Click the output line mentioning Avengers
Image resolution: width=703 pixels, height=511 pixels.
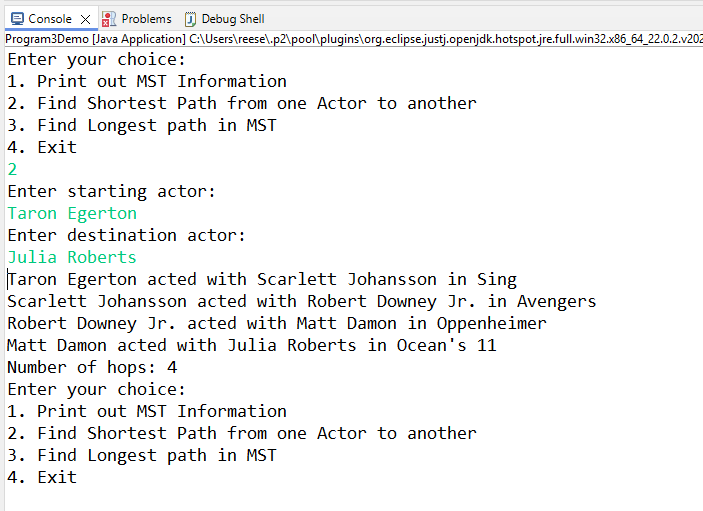click(x=301, y=302)
